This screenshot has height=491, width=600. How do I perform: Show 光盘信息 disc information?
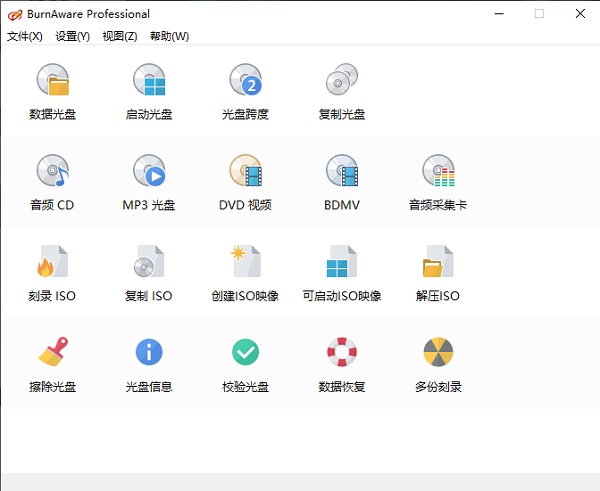tap(149, 353)
